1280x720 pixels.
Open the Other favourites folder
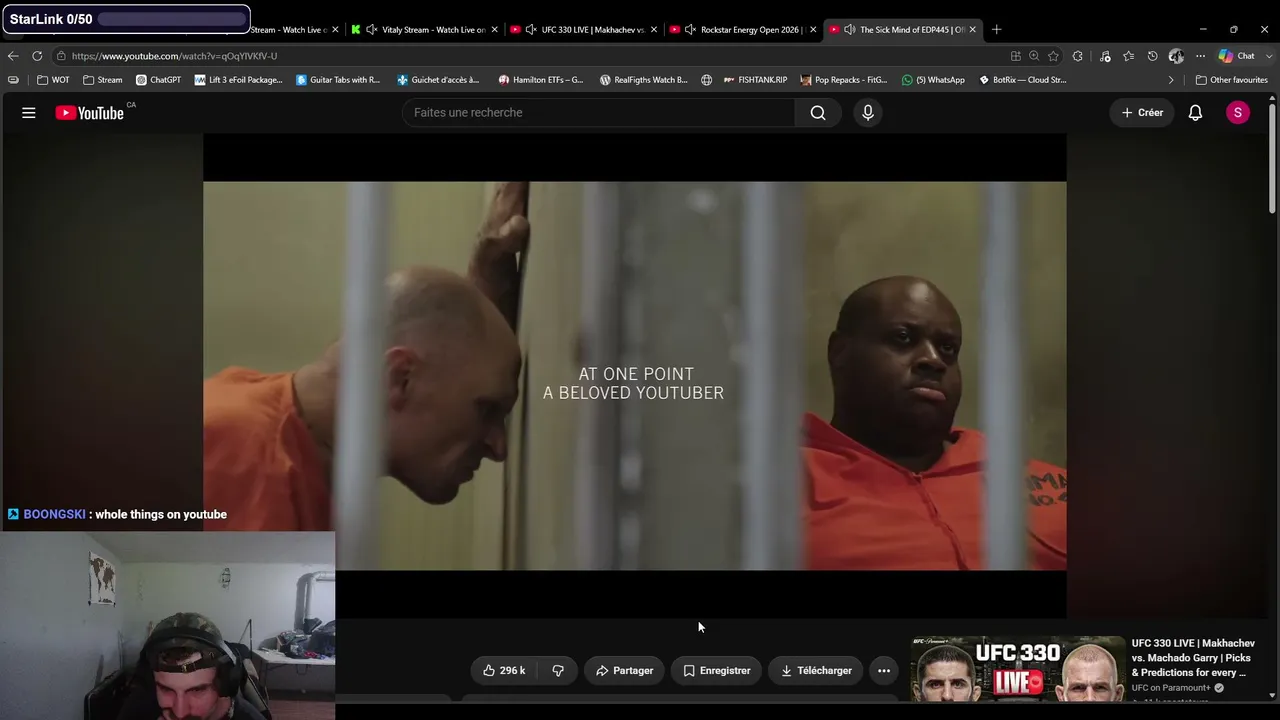pos(1231,80)
